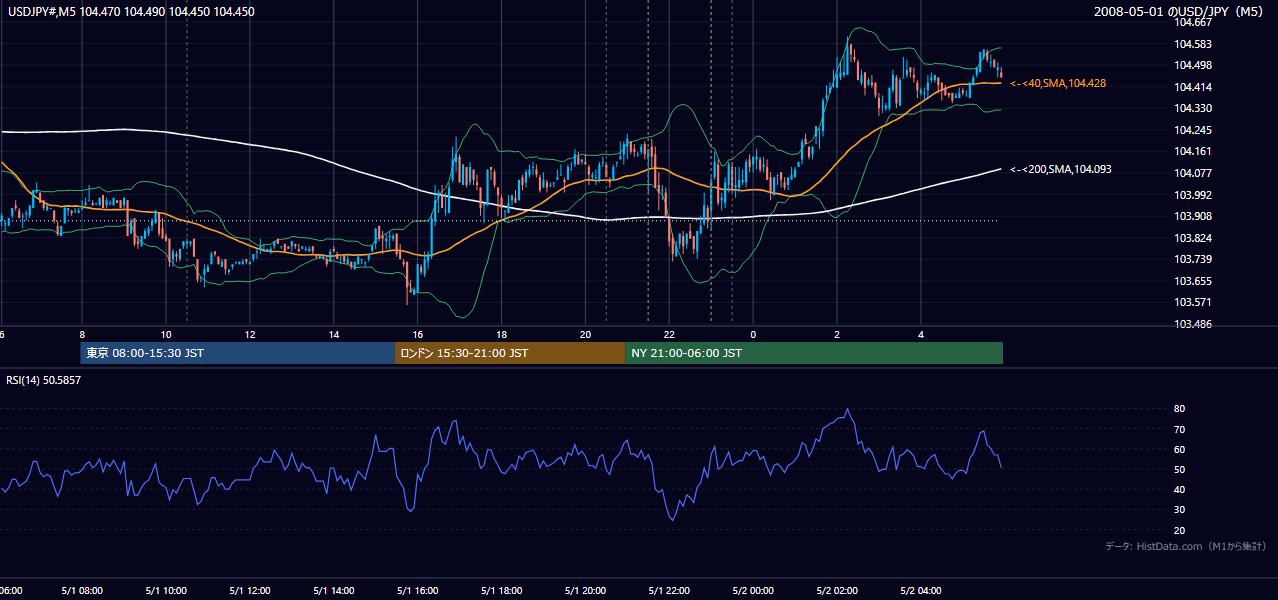Click price level 104.330 on the axis
1278x600 pixels.
(x=1193, y=108)
